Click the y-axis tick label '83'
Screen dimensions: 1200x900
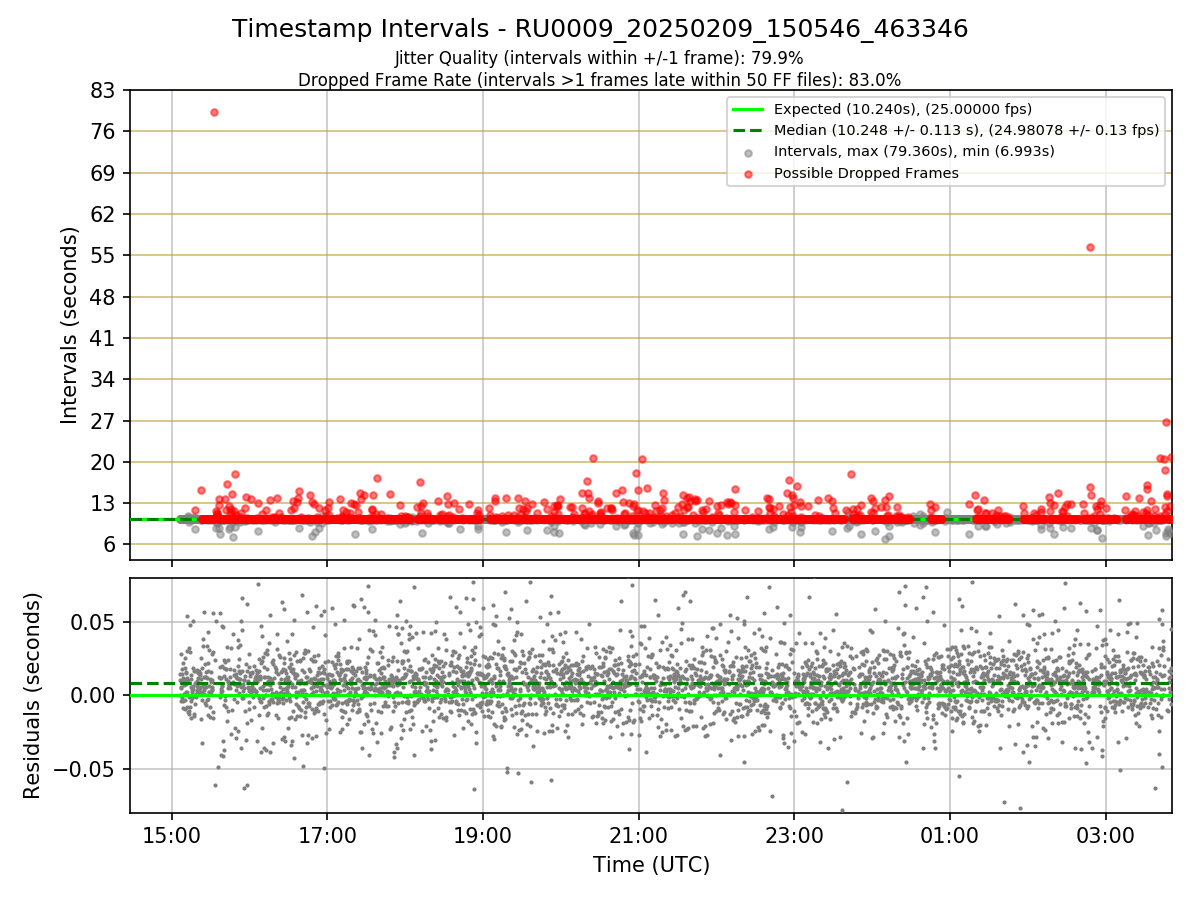[x=105, y=90]
